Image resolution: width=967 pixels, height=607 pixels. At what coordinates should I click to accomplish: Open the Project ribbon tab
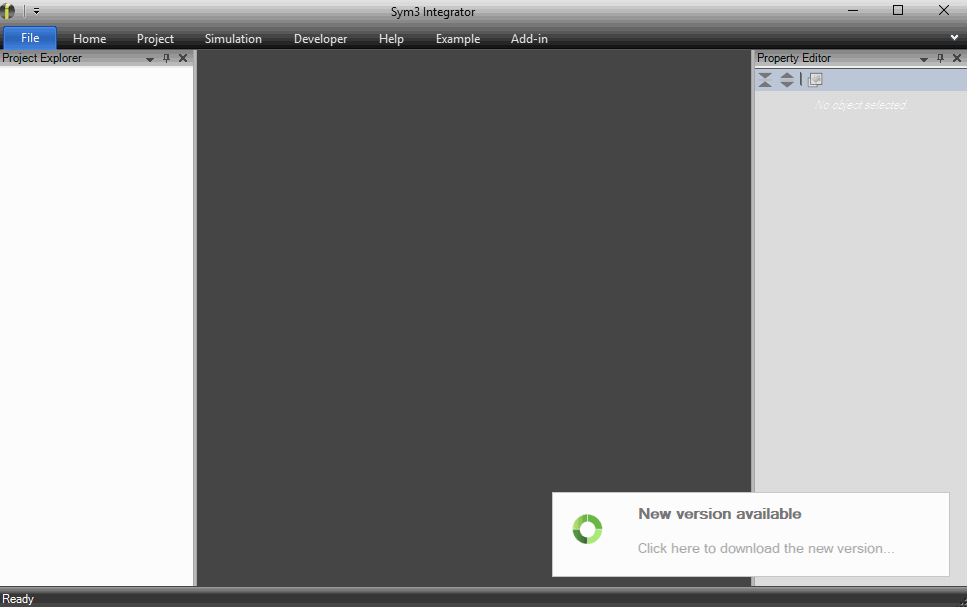point(155,39)
